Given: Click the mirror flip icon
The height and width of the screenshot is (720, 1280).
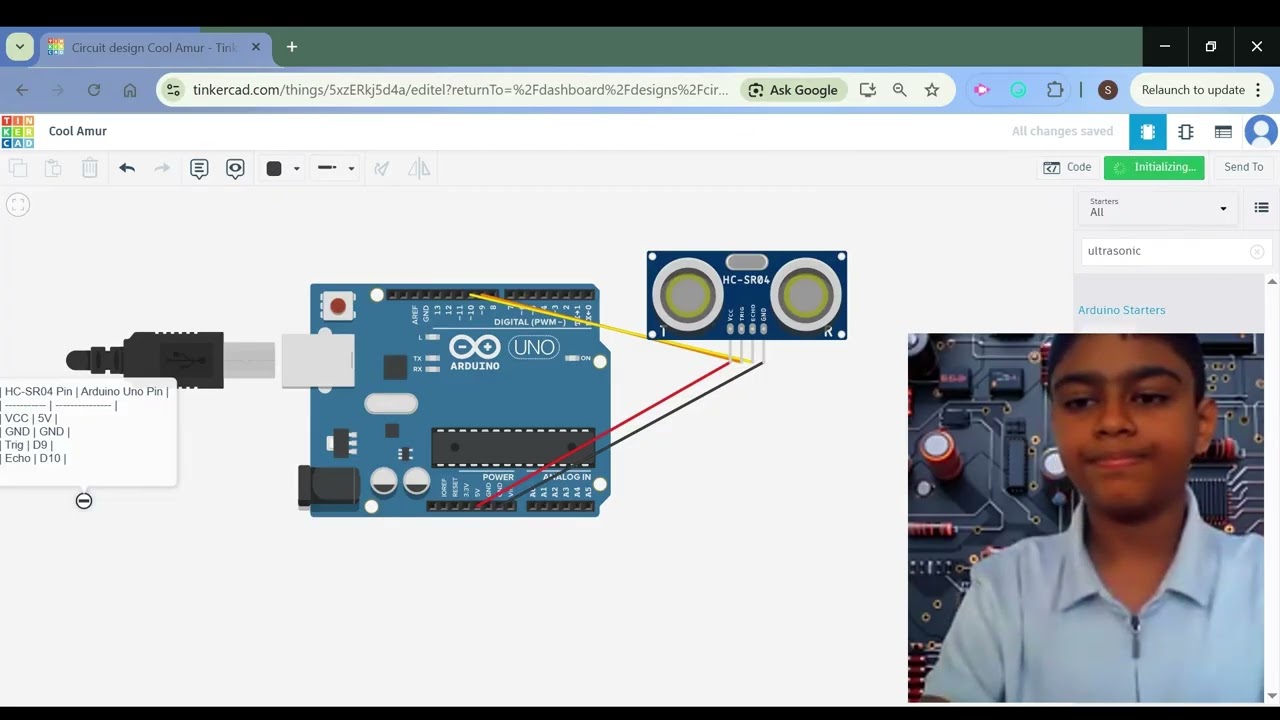Looking at the screenshot, I should coord(419,168).
